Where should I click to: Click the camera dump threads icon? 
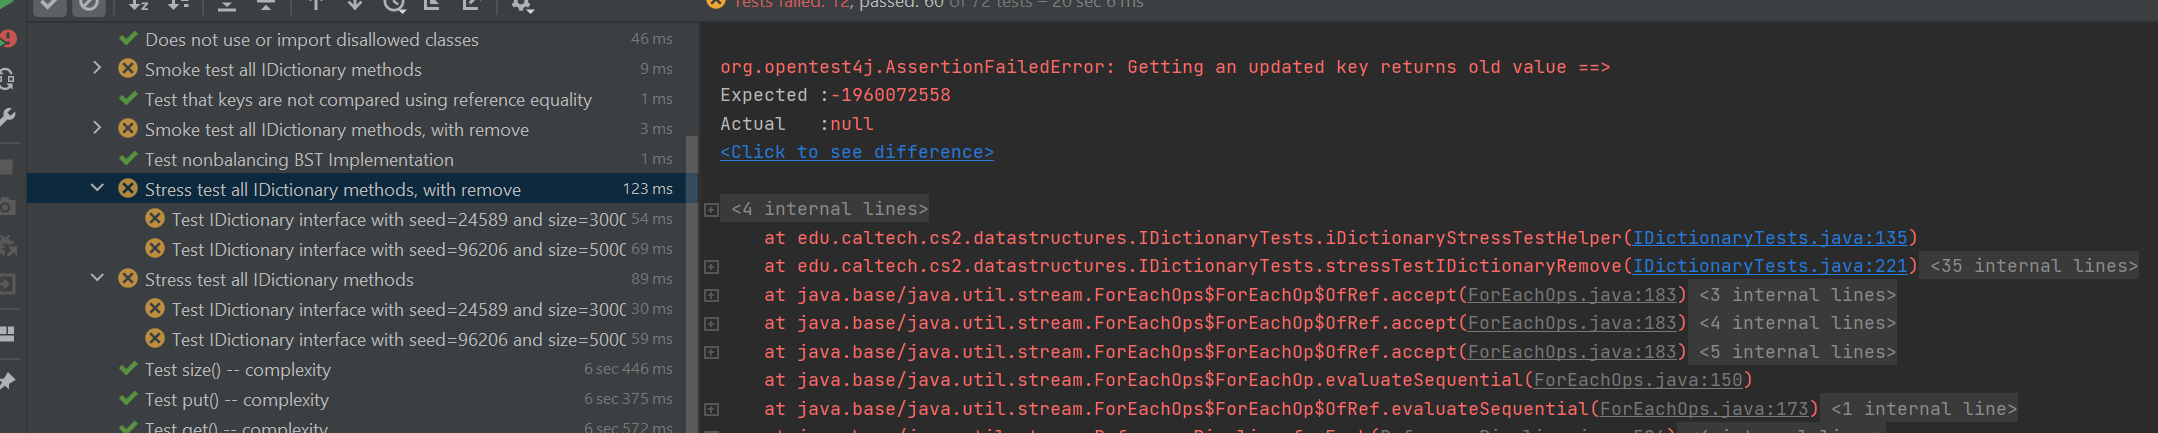click(8, 206)
